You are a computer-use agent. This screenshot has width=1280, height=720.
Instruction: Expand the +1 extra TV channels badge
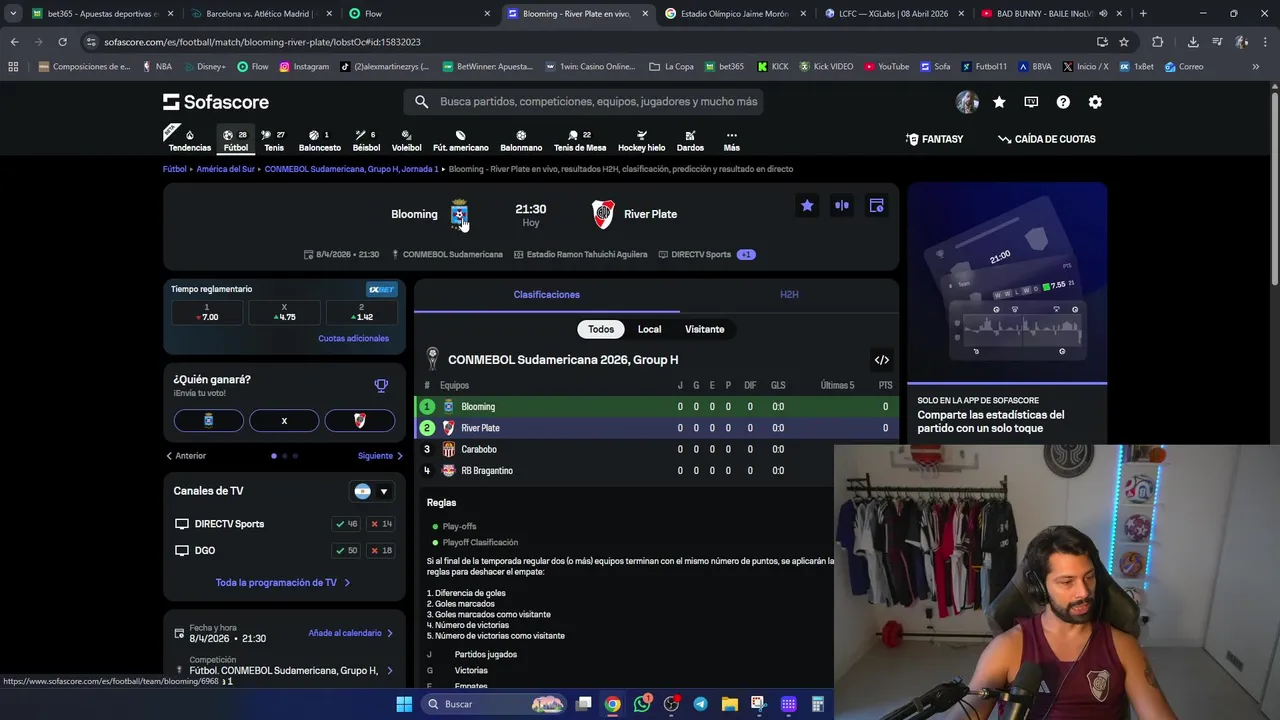pyautogui.click(x=746, y=254)
